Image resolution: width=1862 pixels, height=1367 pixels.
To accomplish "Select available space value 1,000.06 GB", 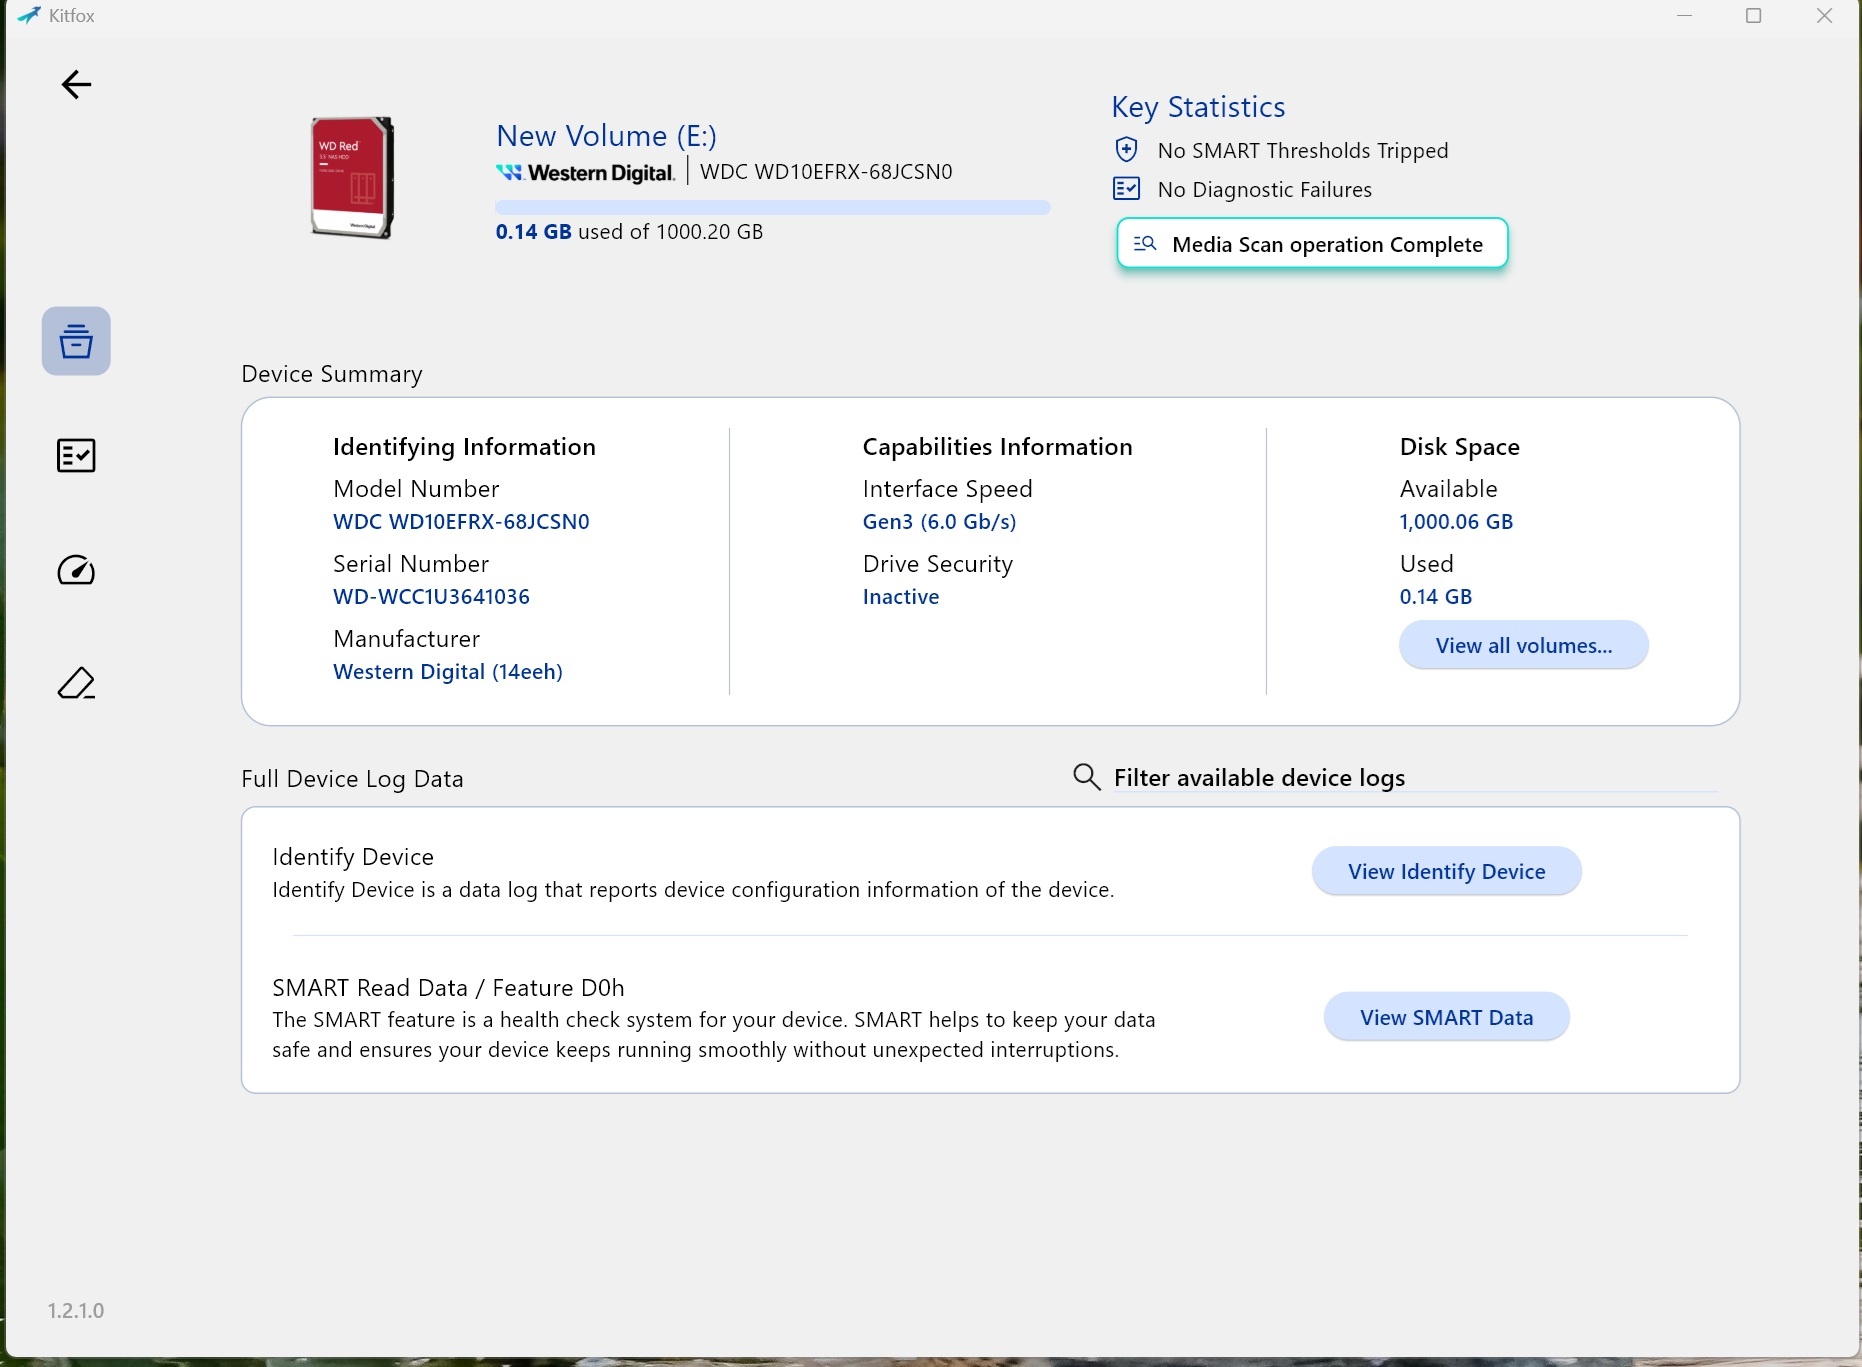I will pos(1456,522).
